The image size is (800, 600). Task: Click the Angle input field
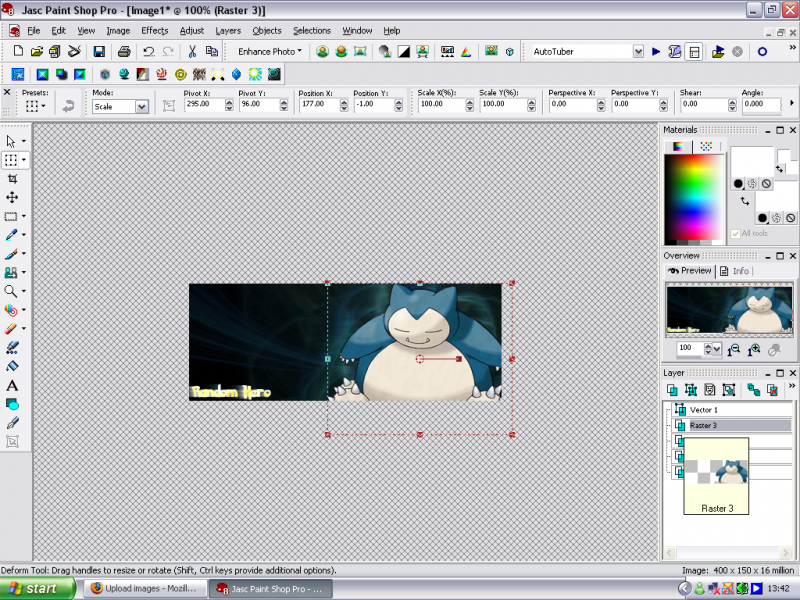761,104
